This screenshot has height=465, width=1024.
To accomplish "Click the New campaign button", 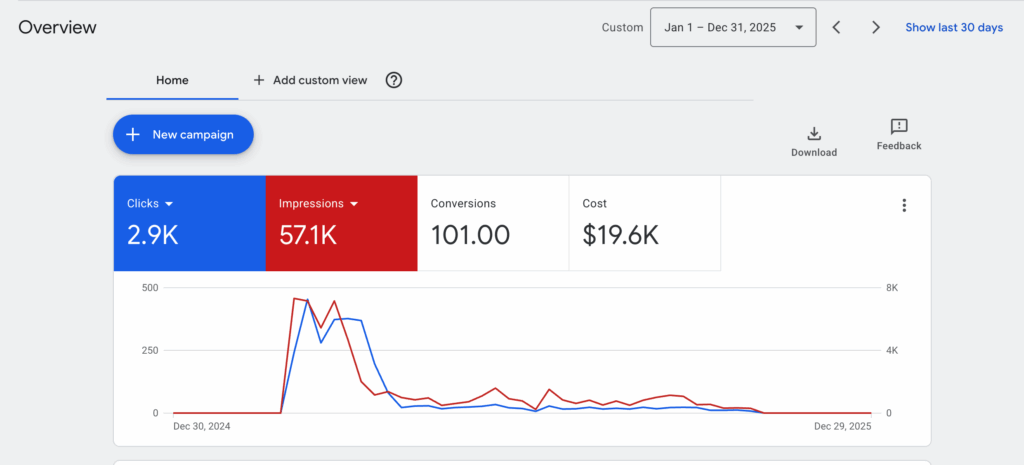I will pos(183,135).
